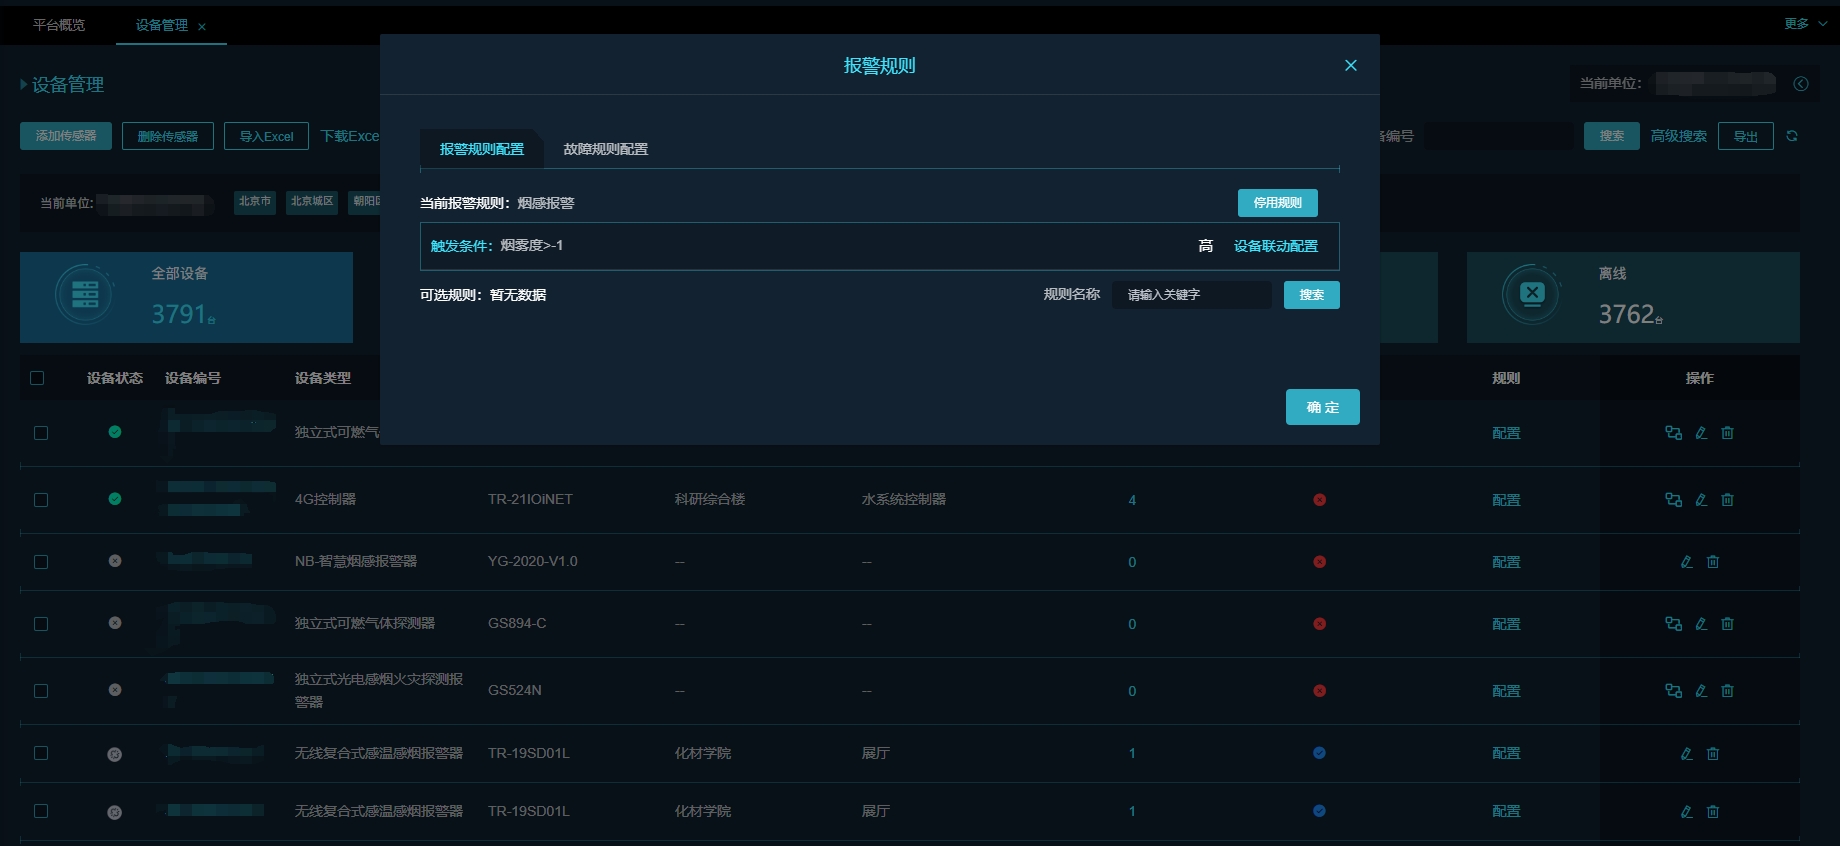Edit the NB-智慧烟感报警器 device with its pencil icon
The image size is (1840, 846).
[x=1686, y=562]
